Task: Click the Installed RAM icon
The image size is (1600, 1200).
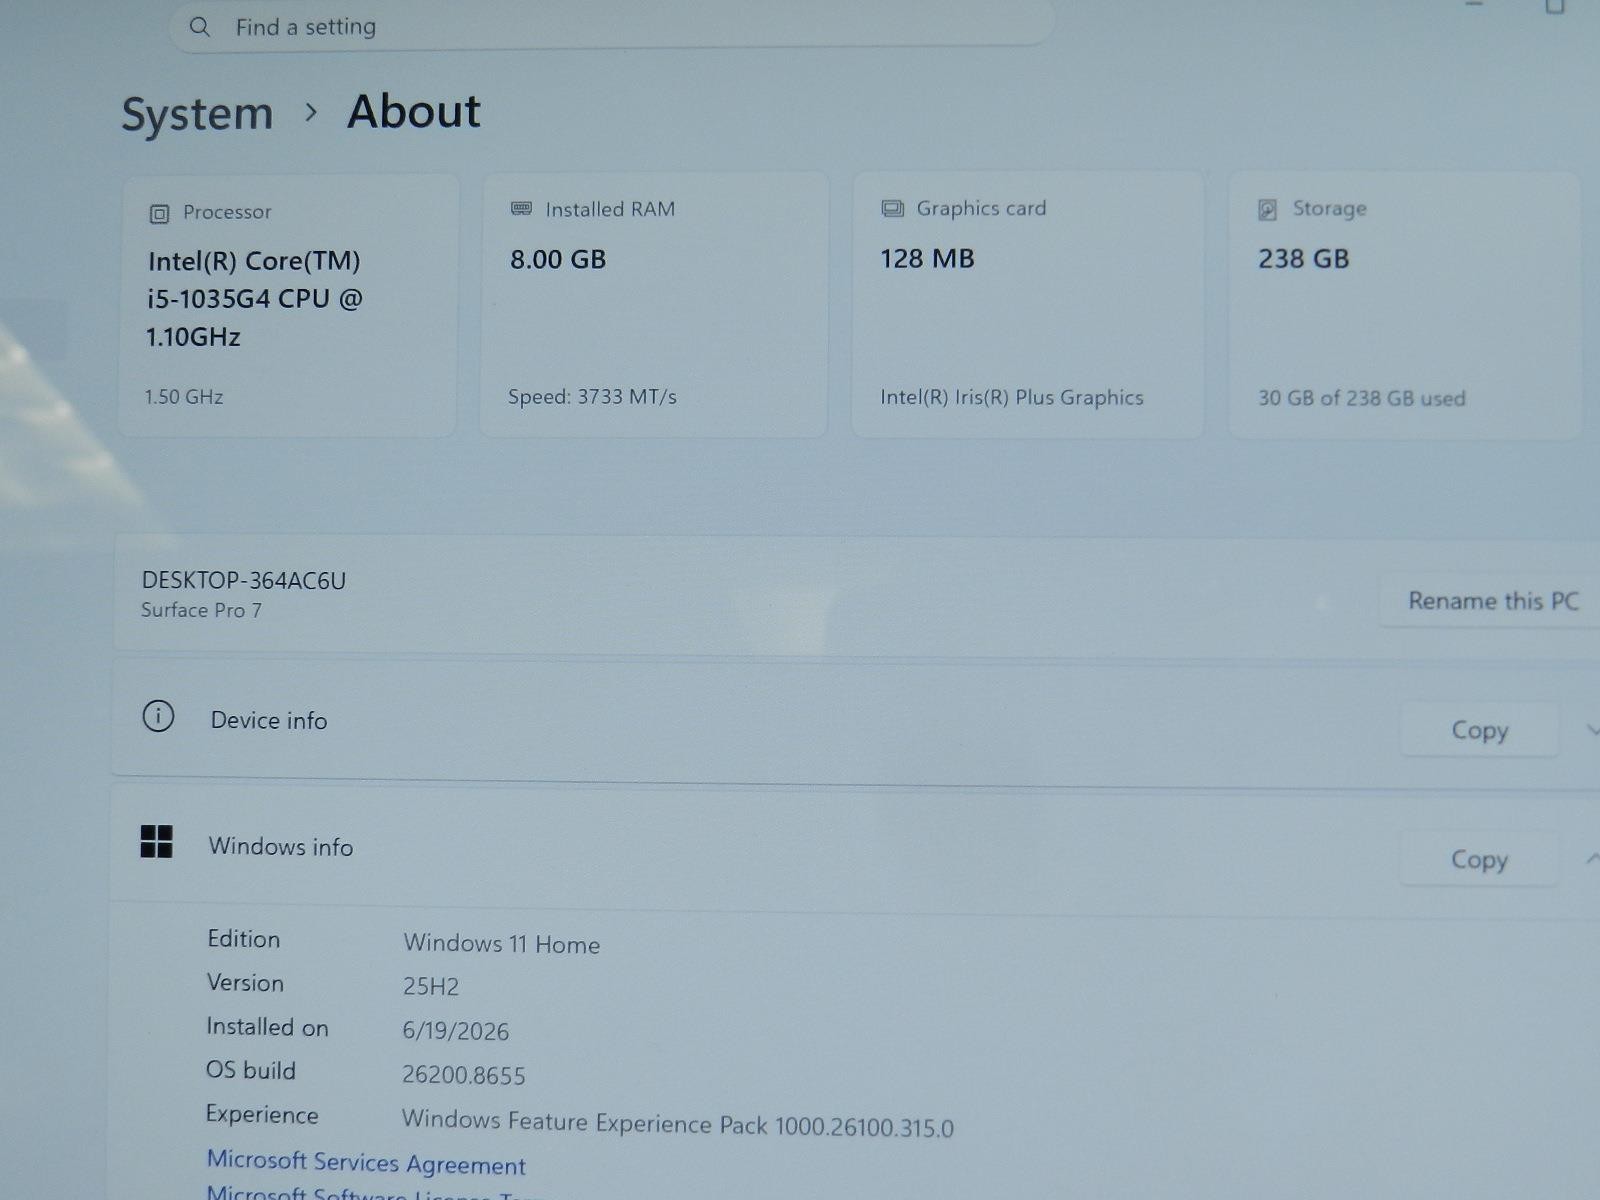Action: 522,208
